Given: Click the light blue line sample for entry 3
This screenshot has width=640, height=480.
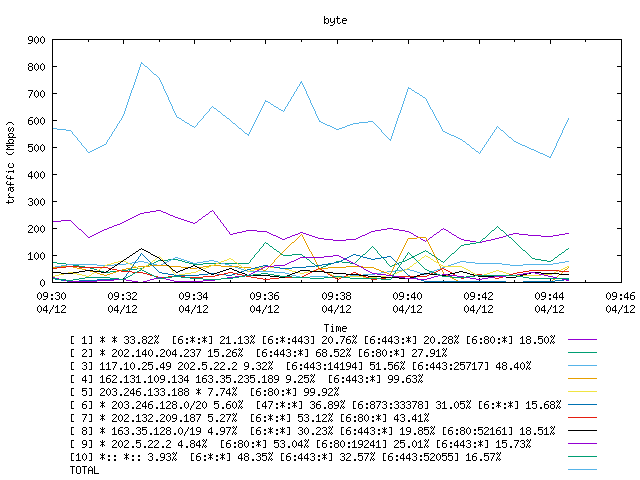Looking at the screenshot, I should point(582,366).
